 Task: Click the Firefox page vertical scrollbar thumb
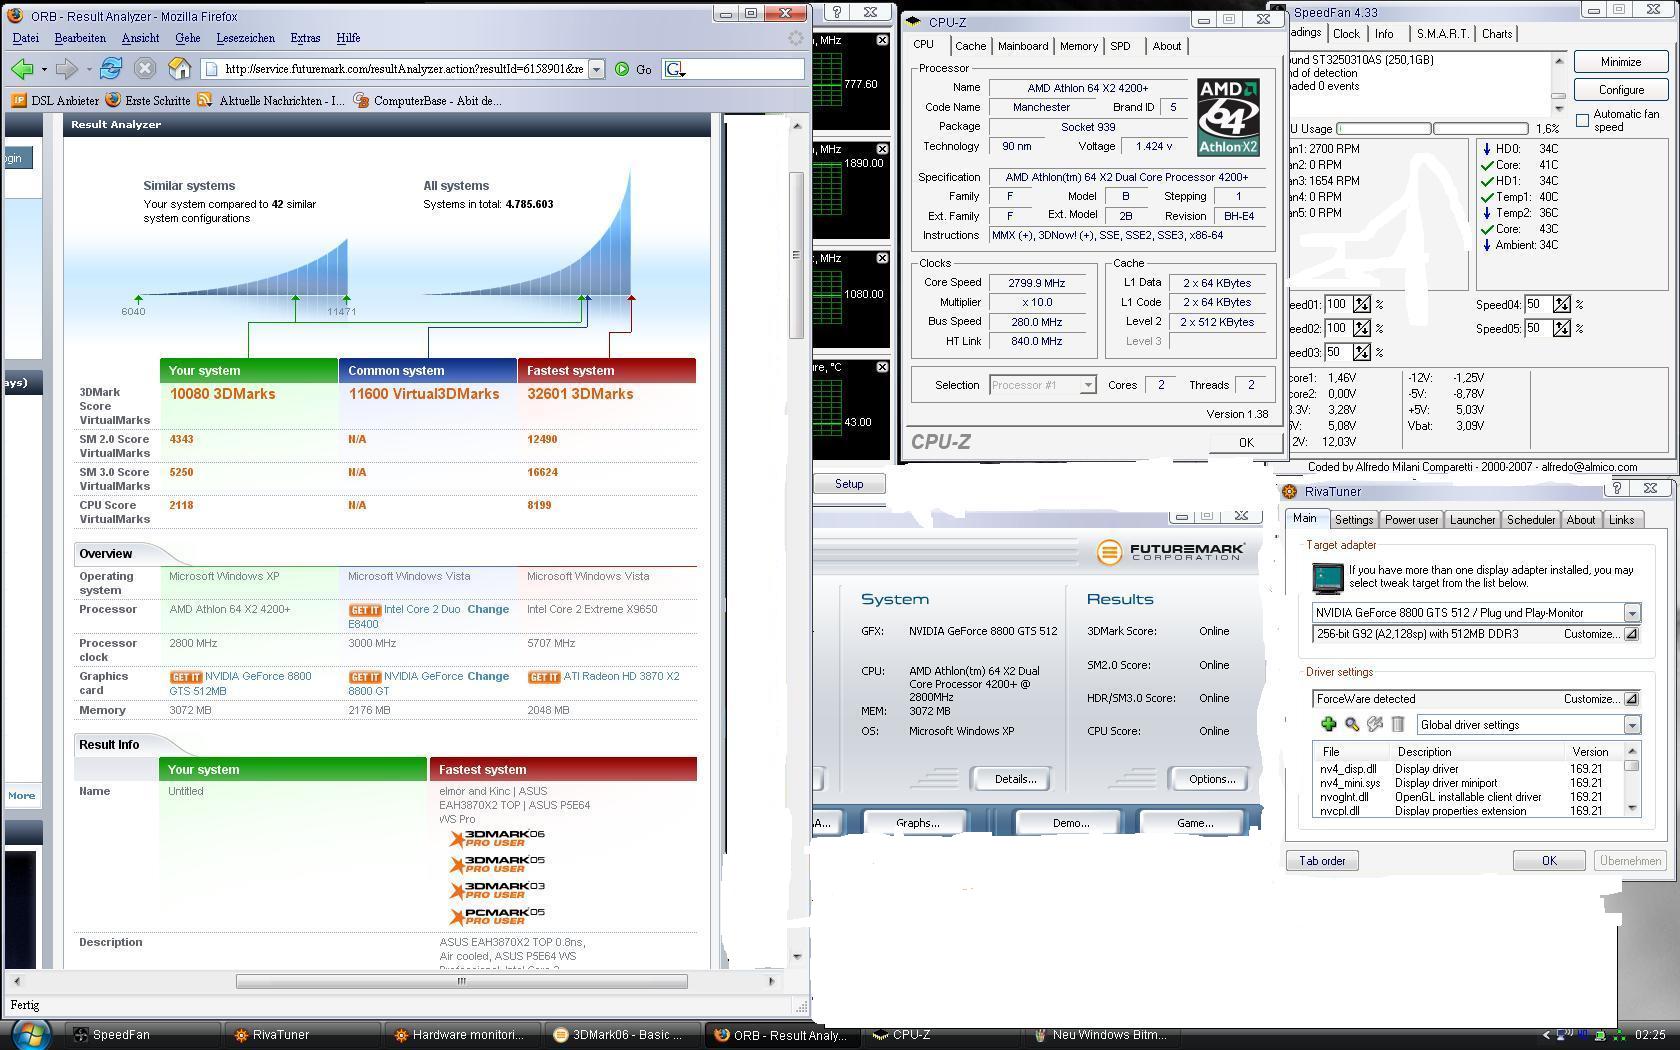[x=796, y=255]
